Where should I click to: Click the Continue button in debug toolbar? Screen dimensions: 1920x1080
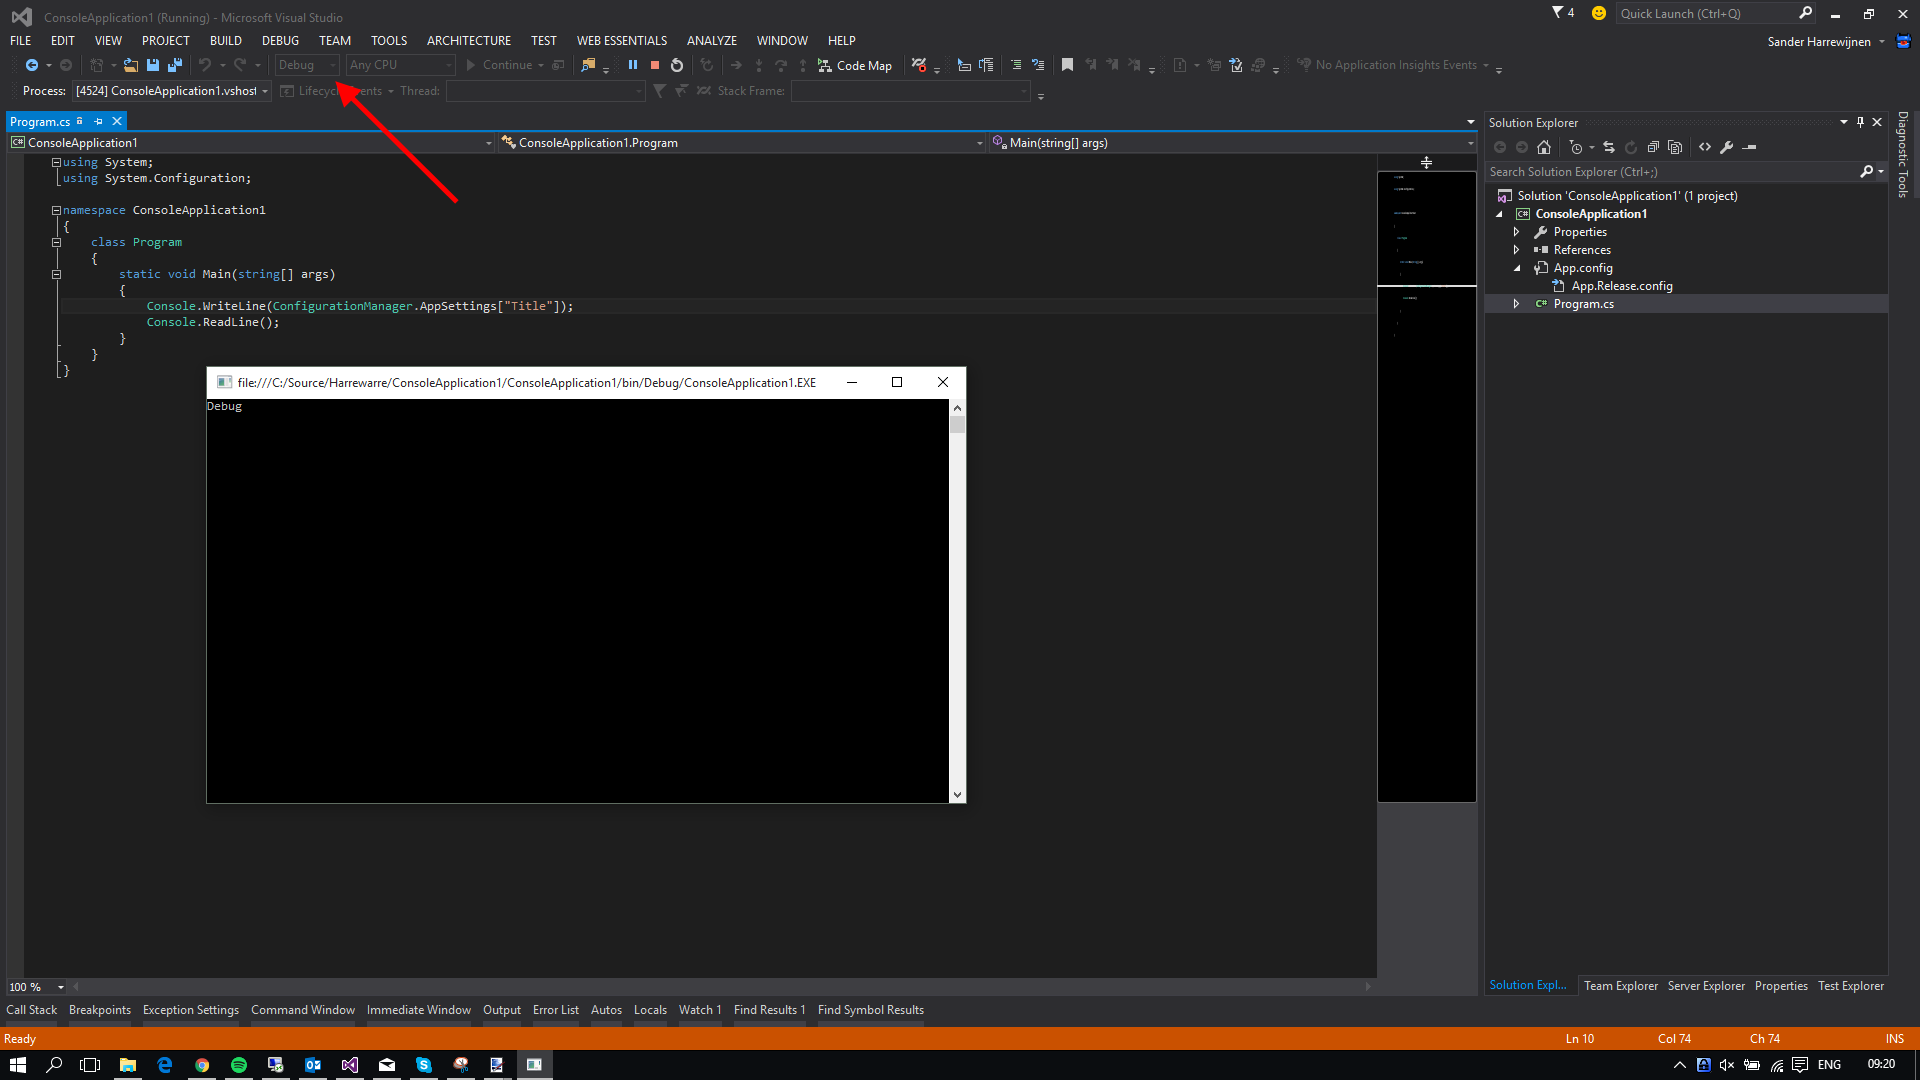[505, 65]
